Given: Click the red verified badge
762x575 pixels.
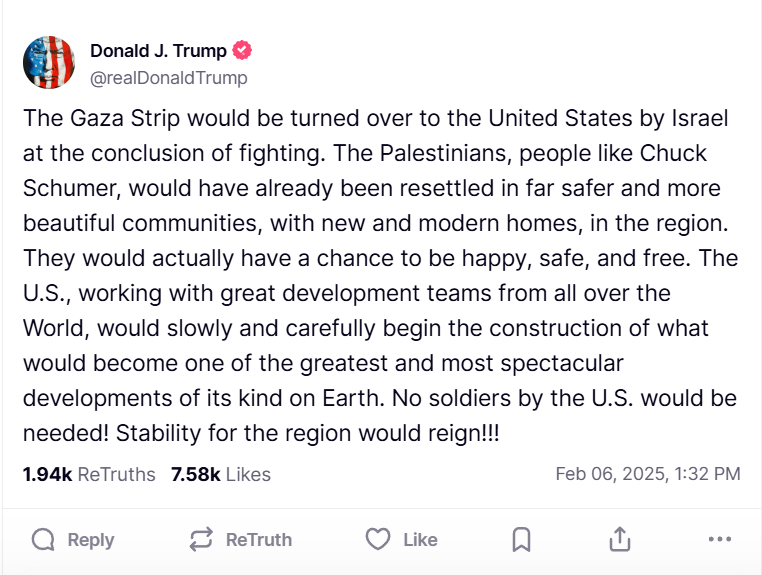Looking at the screenshot, I should [x=242, y=51].
